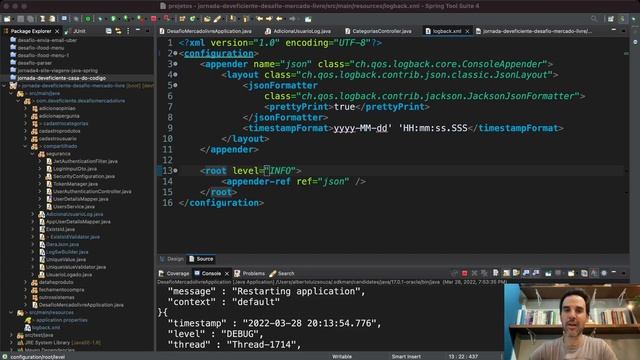This screenshot has height=360, width=640.
Task: Toggle Pin Console icon in Console toolbar
Action: pos(548,273)
